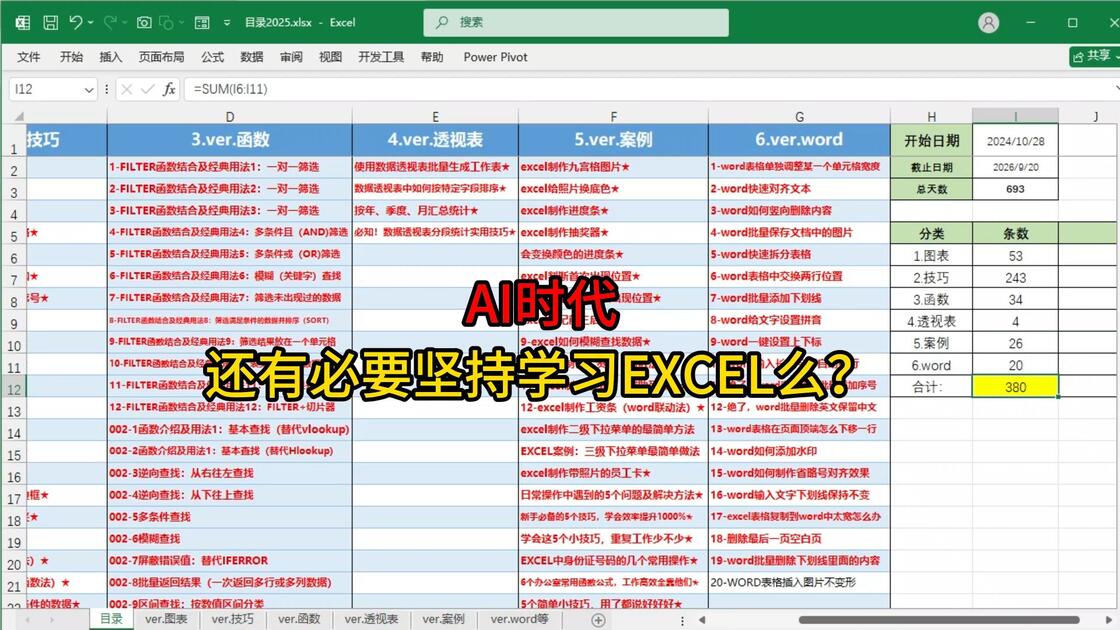Viewport: 1120px width, 630px height.
Task: Open the Power Pivot ribbon tab
Action: click(x=495, y=57)
